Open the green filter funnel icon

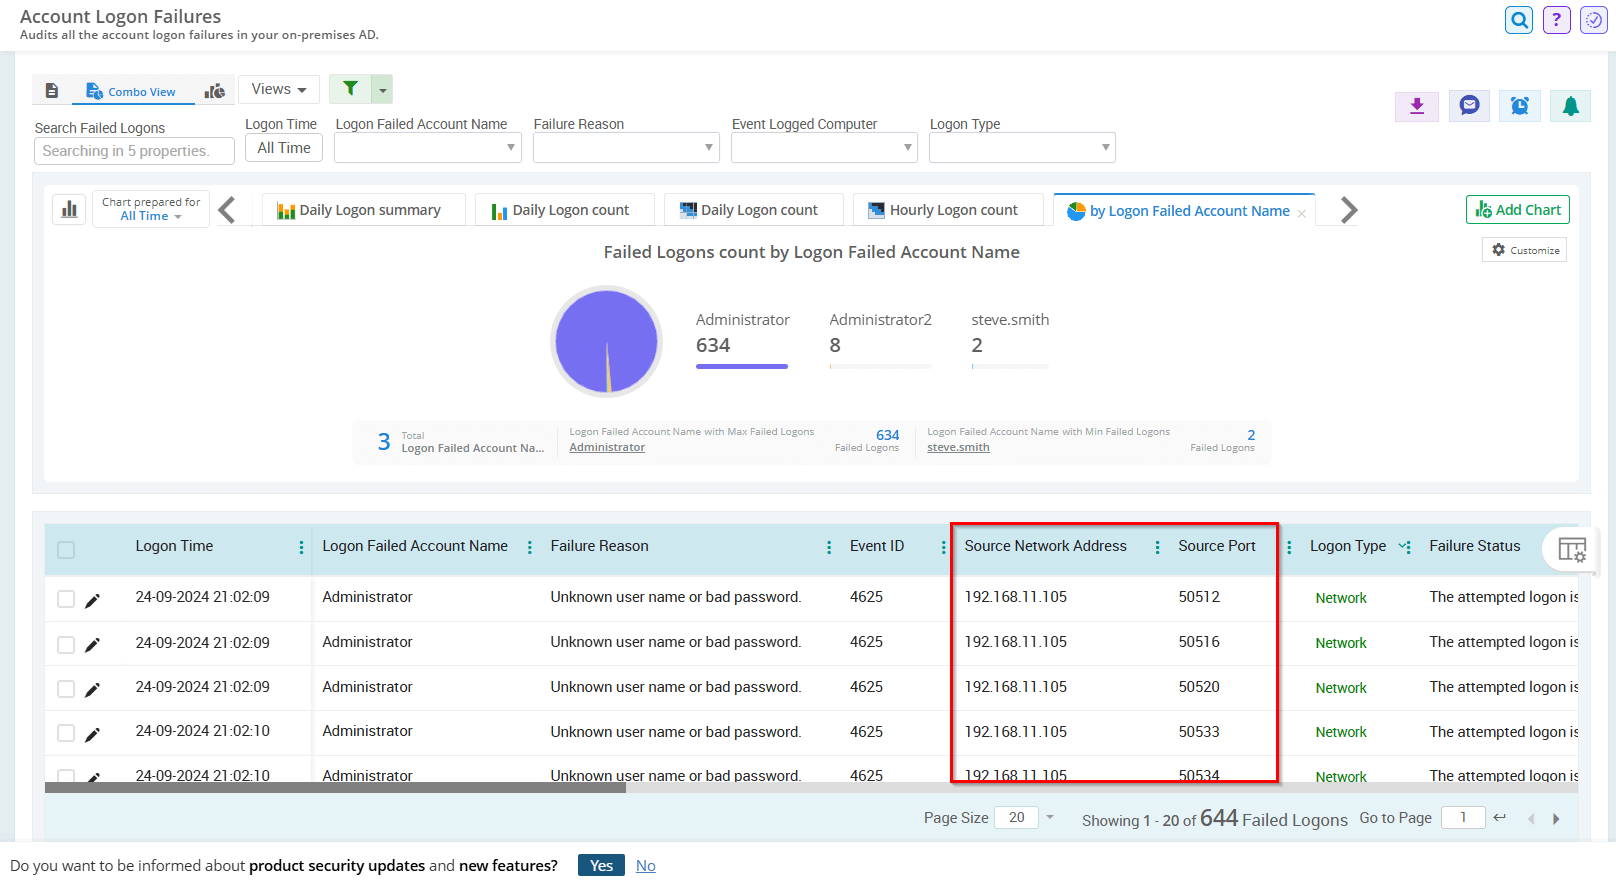click(x=350, y=89)
